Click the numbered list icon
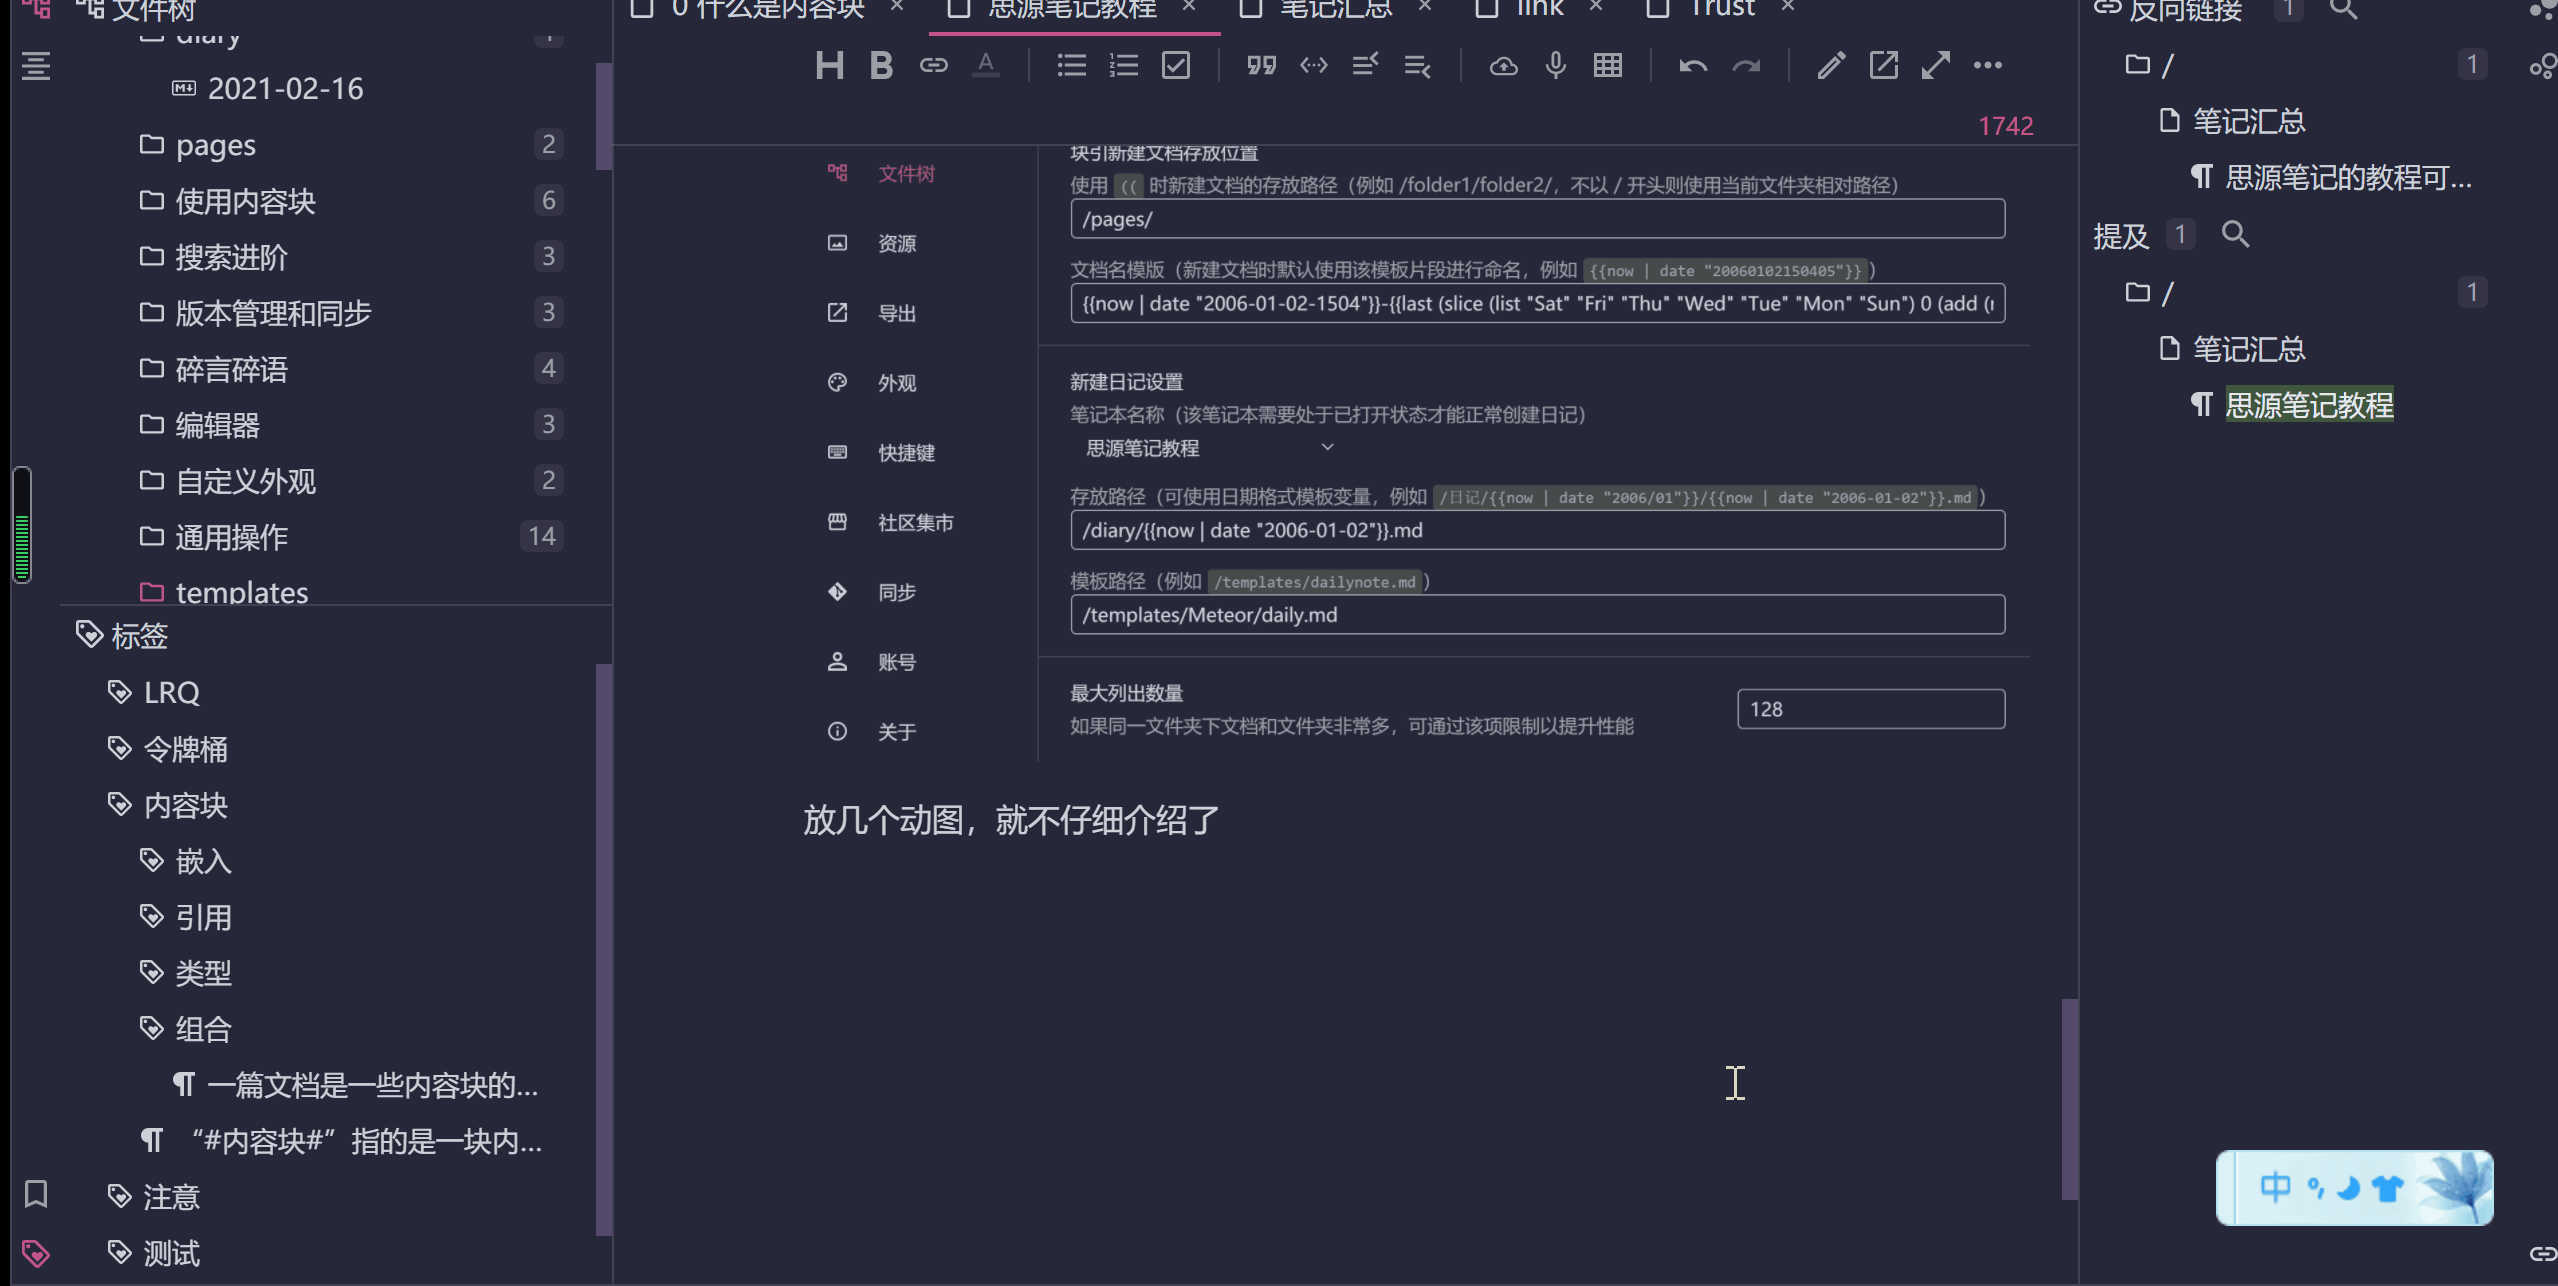This screenshot has width=2558, height=1286. (1123, 64)
